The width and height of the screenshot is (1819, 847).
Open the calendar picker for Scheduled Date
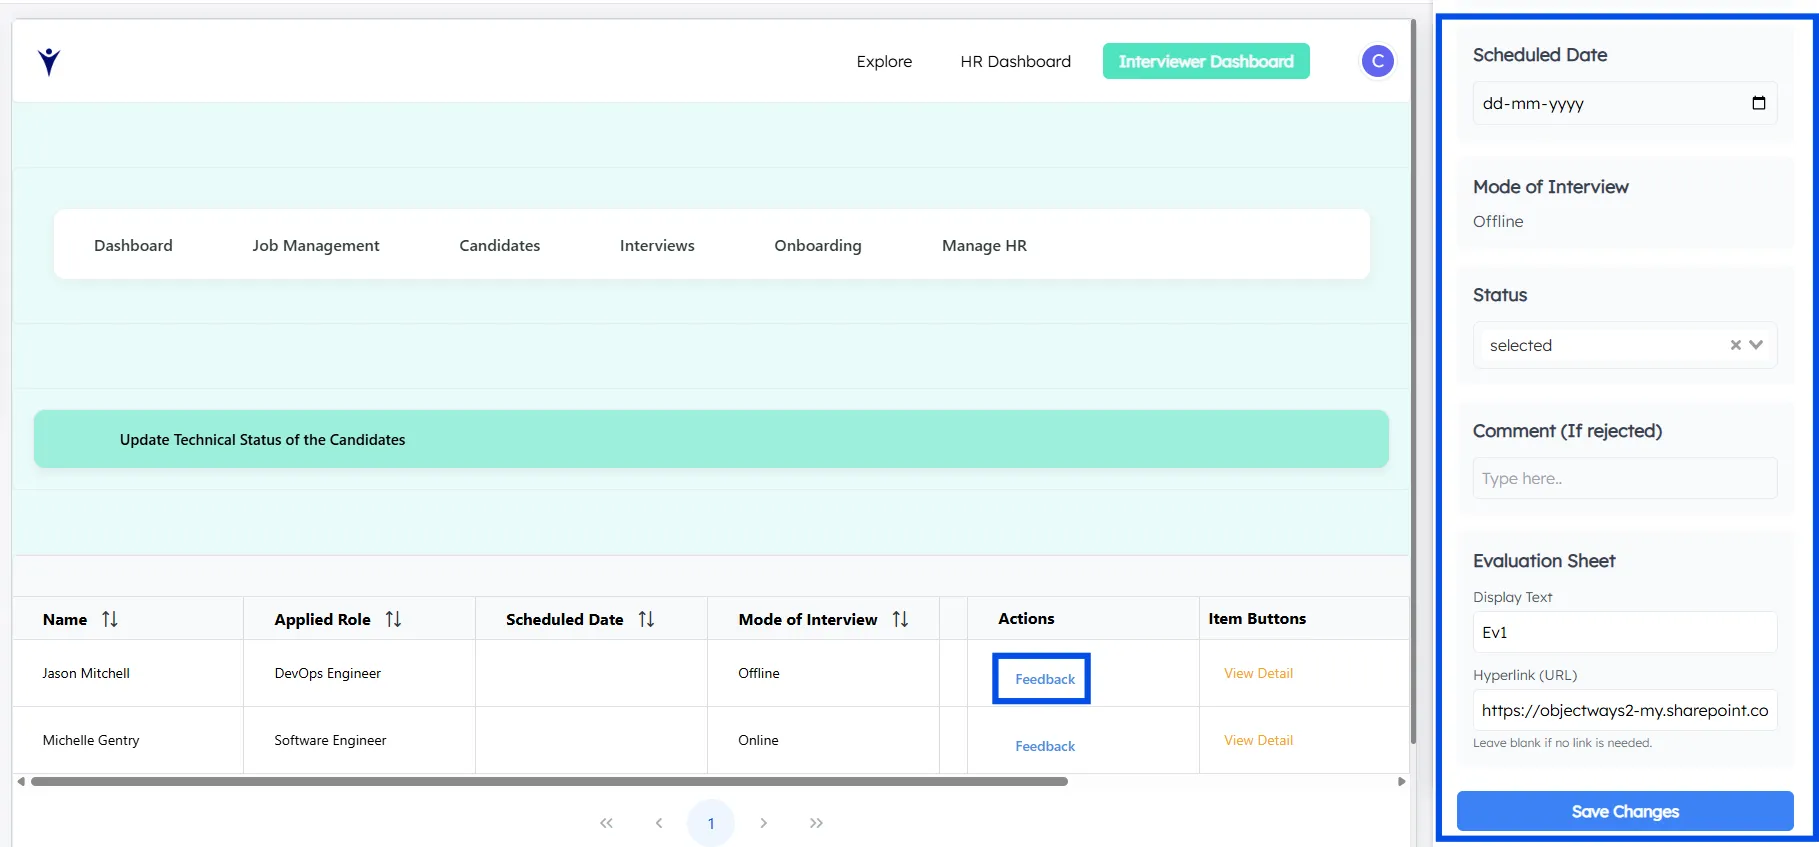1758,103
